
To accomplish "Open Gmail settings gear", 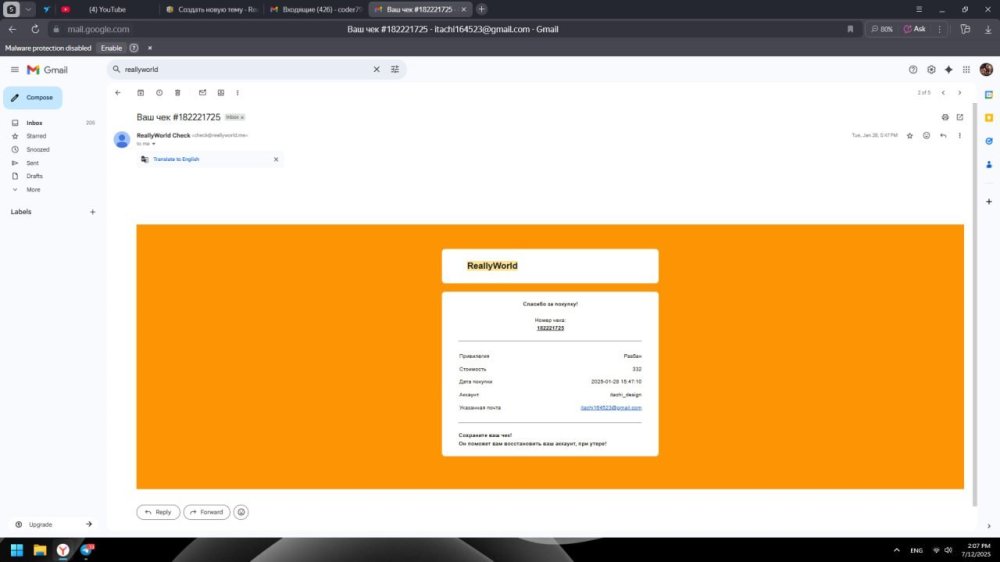I will point(931,70).
